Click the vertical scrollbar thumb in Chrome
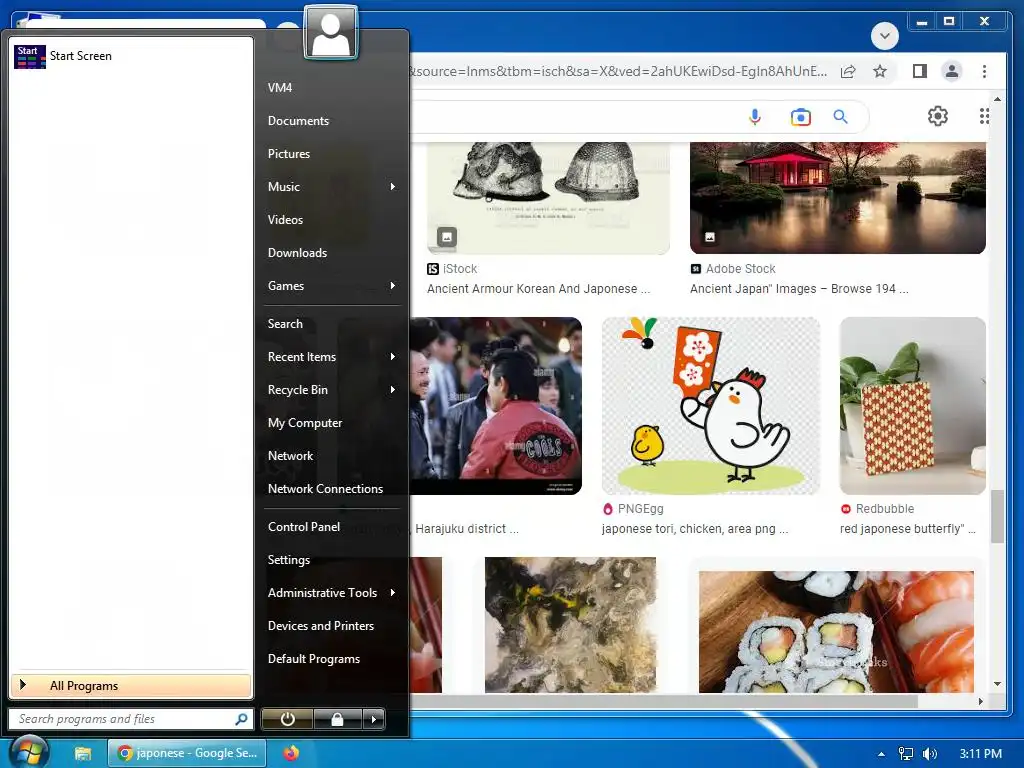This screenshot has width=1024, height=768. (x=997, y=516)
